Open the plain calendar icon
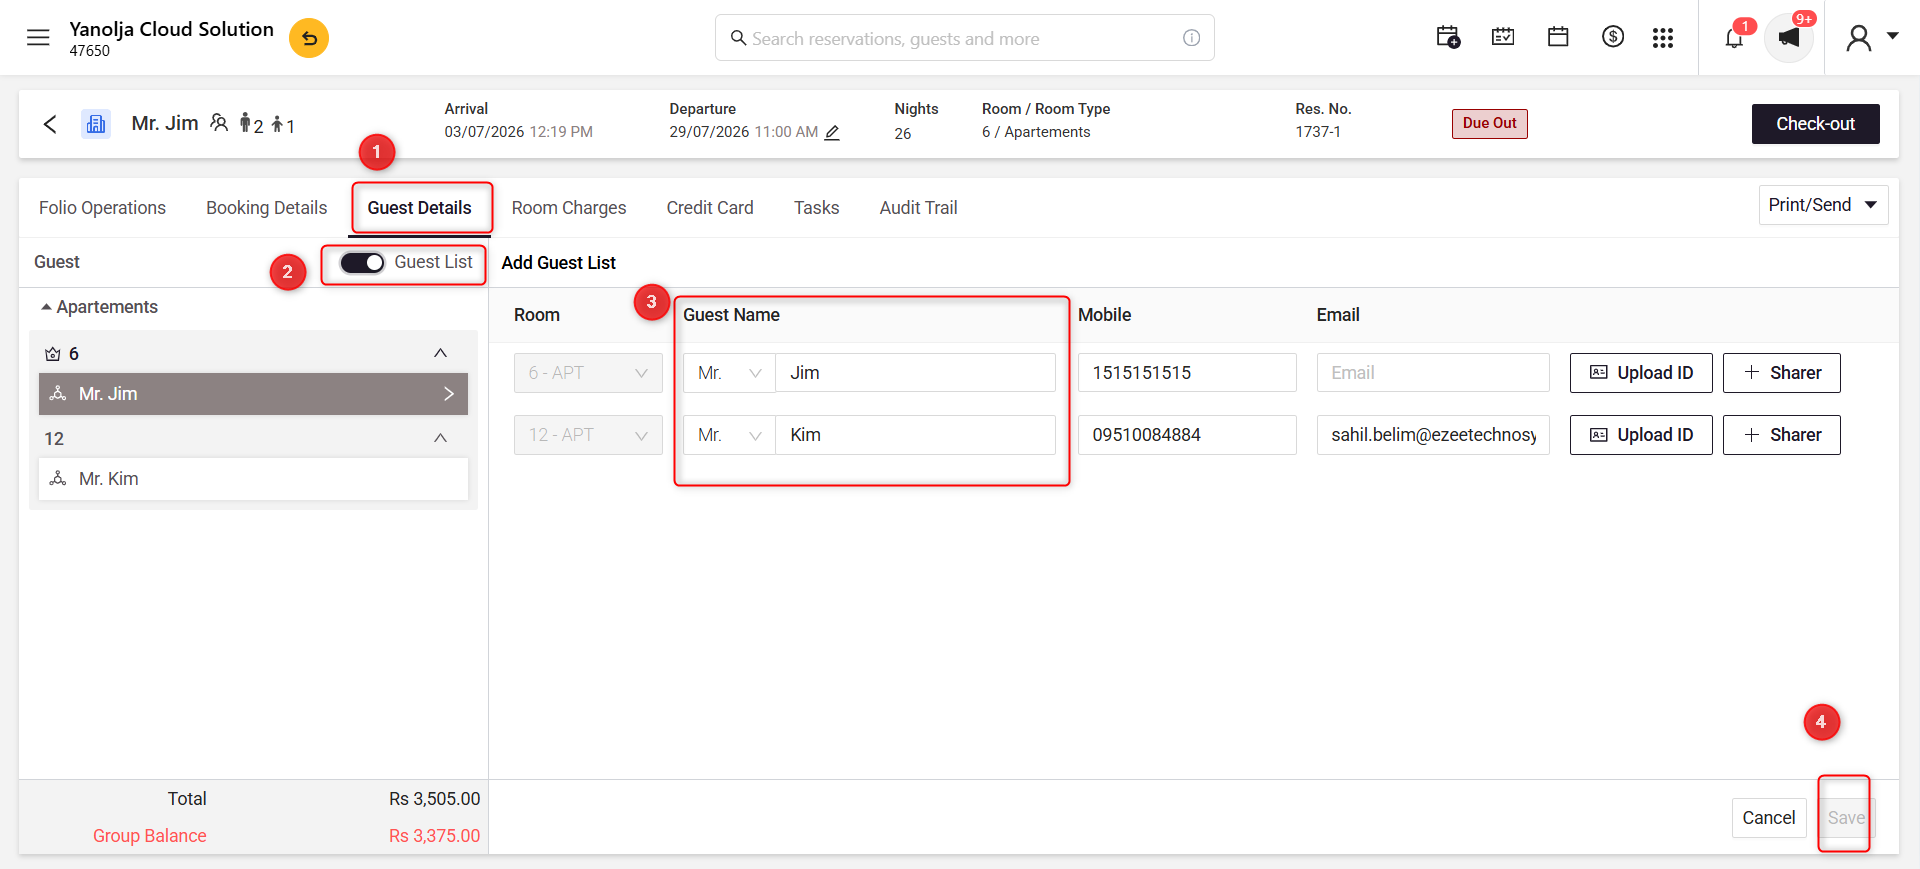This screenshot has width=1920, height=869. tap(1558, 38)
